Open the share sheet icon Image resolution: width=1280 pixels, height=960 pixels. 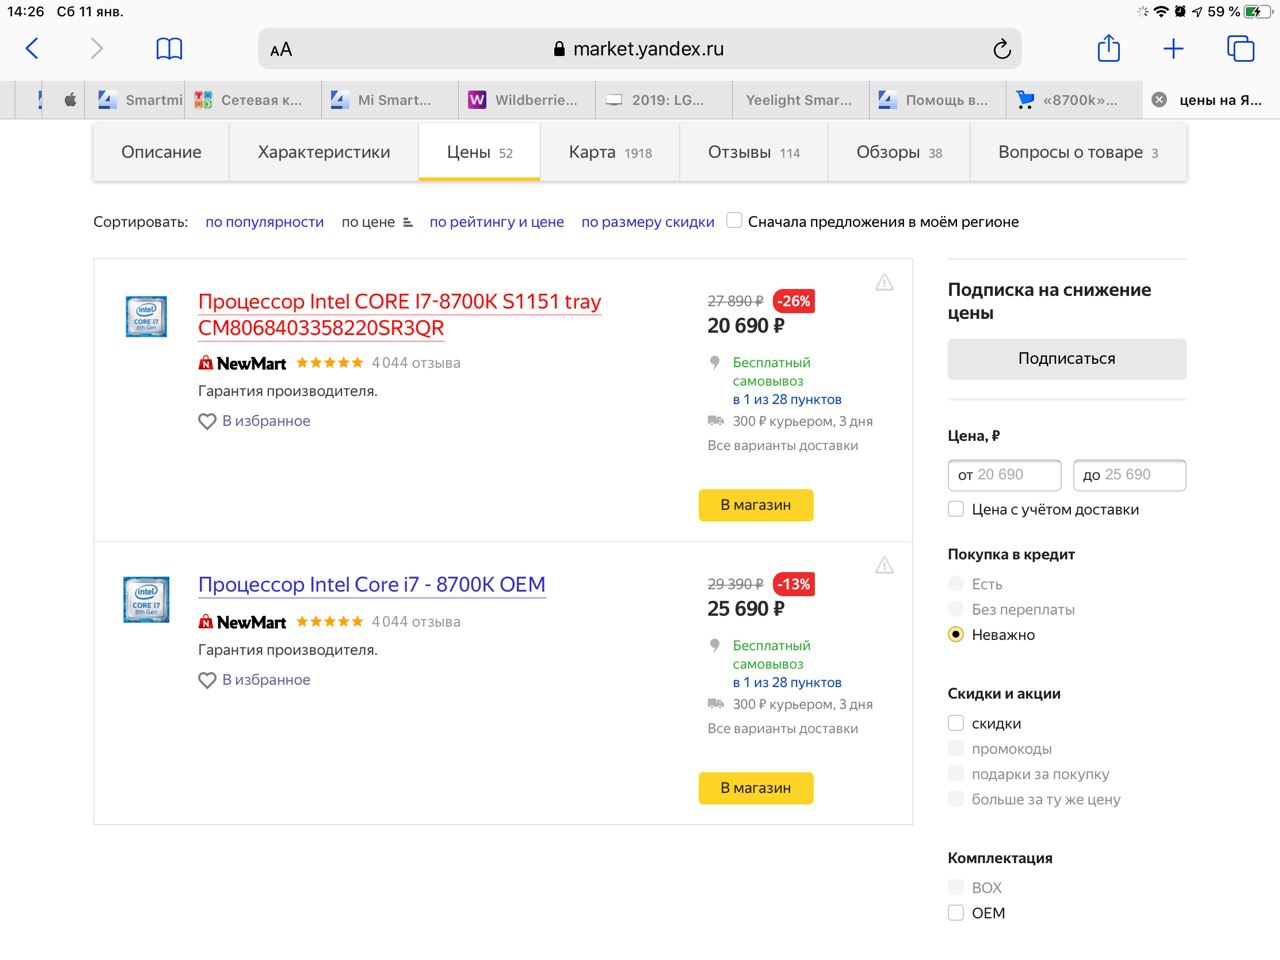(x=1108, y=48)
